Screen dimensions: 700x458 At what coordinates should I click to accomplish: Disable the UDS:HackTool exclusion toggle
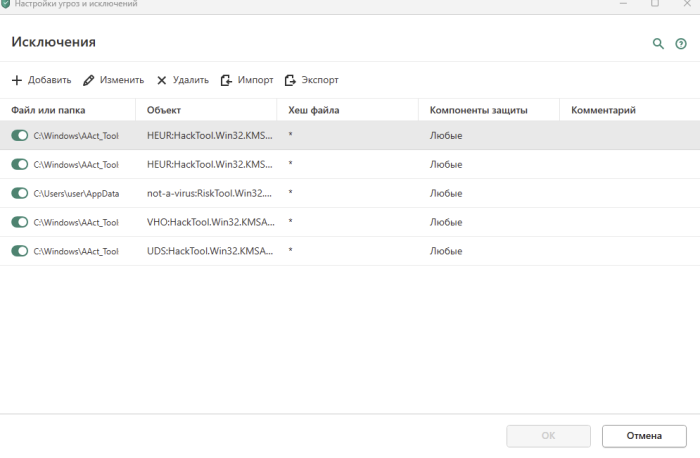tap(20, 251)
